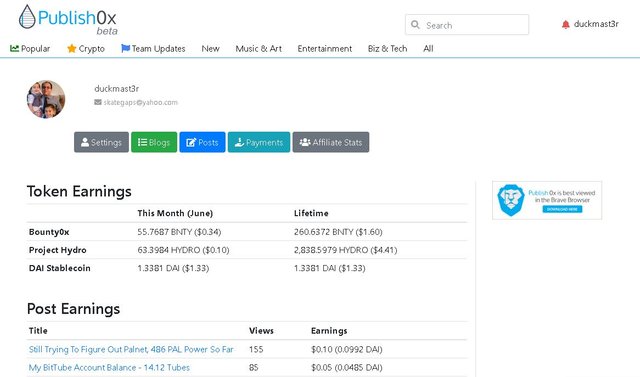Image resolution: width=640 pixels, height=377 pixels.
Task: Click the '260.6372 BNTY ($1.60)' value
Action: 338,232
